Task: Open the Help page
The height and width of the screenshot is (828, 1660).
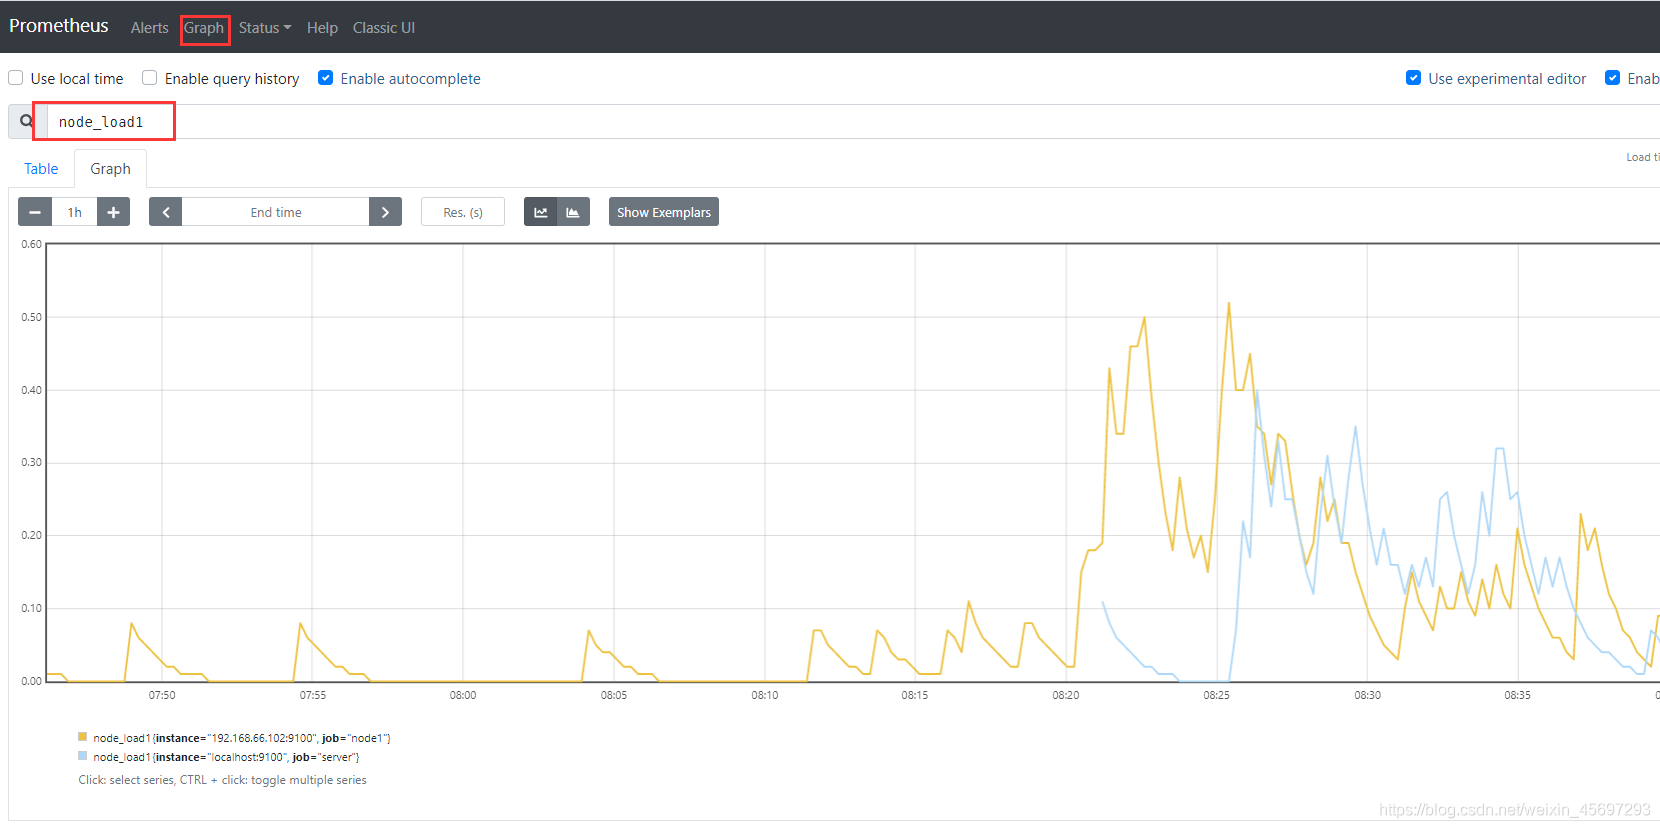Action: point(322,28)
